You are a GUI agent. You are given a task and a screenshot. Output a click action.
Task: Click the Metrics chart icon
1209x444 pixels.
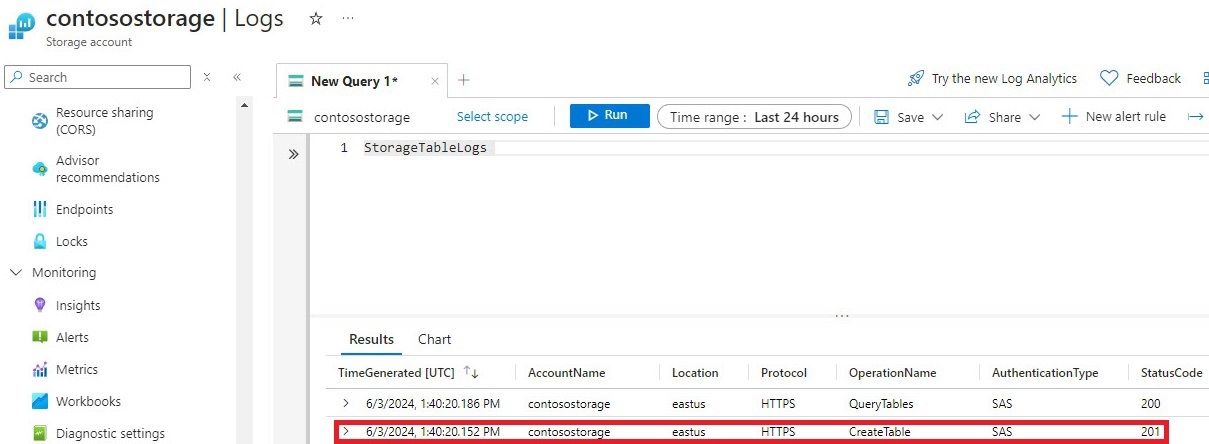tap(40, 369)
